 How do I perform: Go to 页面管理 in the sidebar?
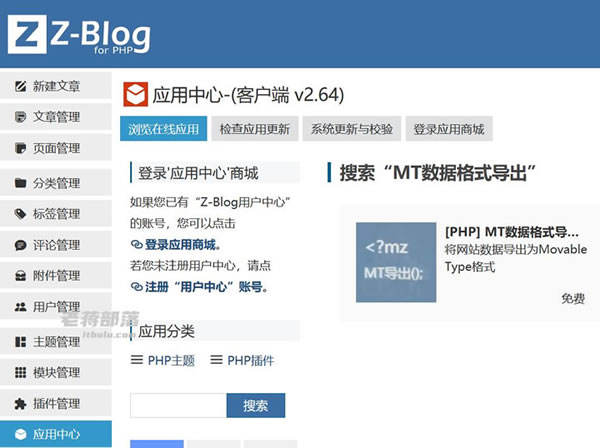pyautogui.click(x=56, y=148)
